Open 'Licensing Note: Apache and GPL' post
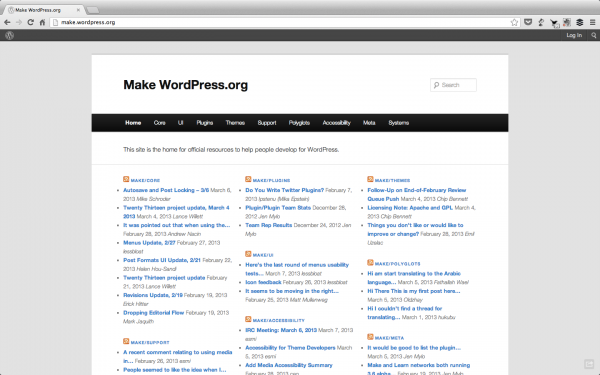 [410, 208]
